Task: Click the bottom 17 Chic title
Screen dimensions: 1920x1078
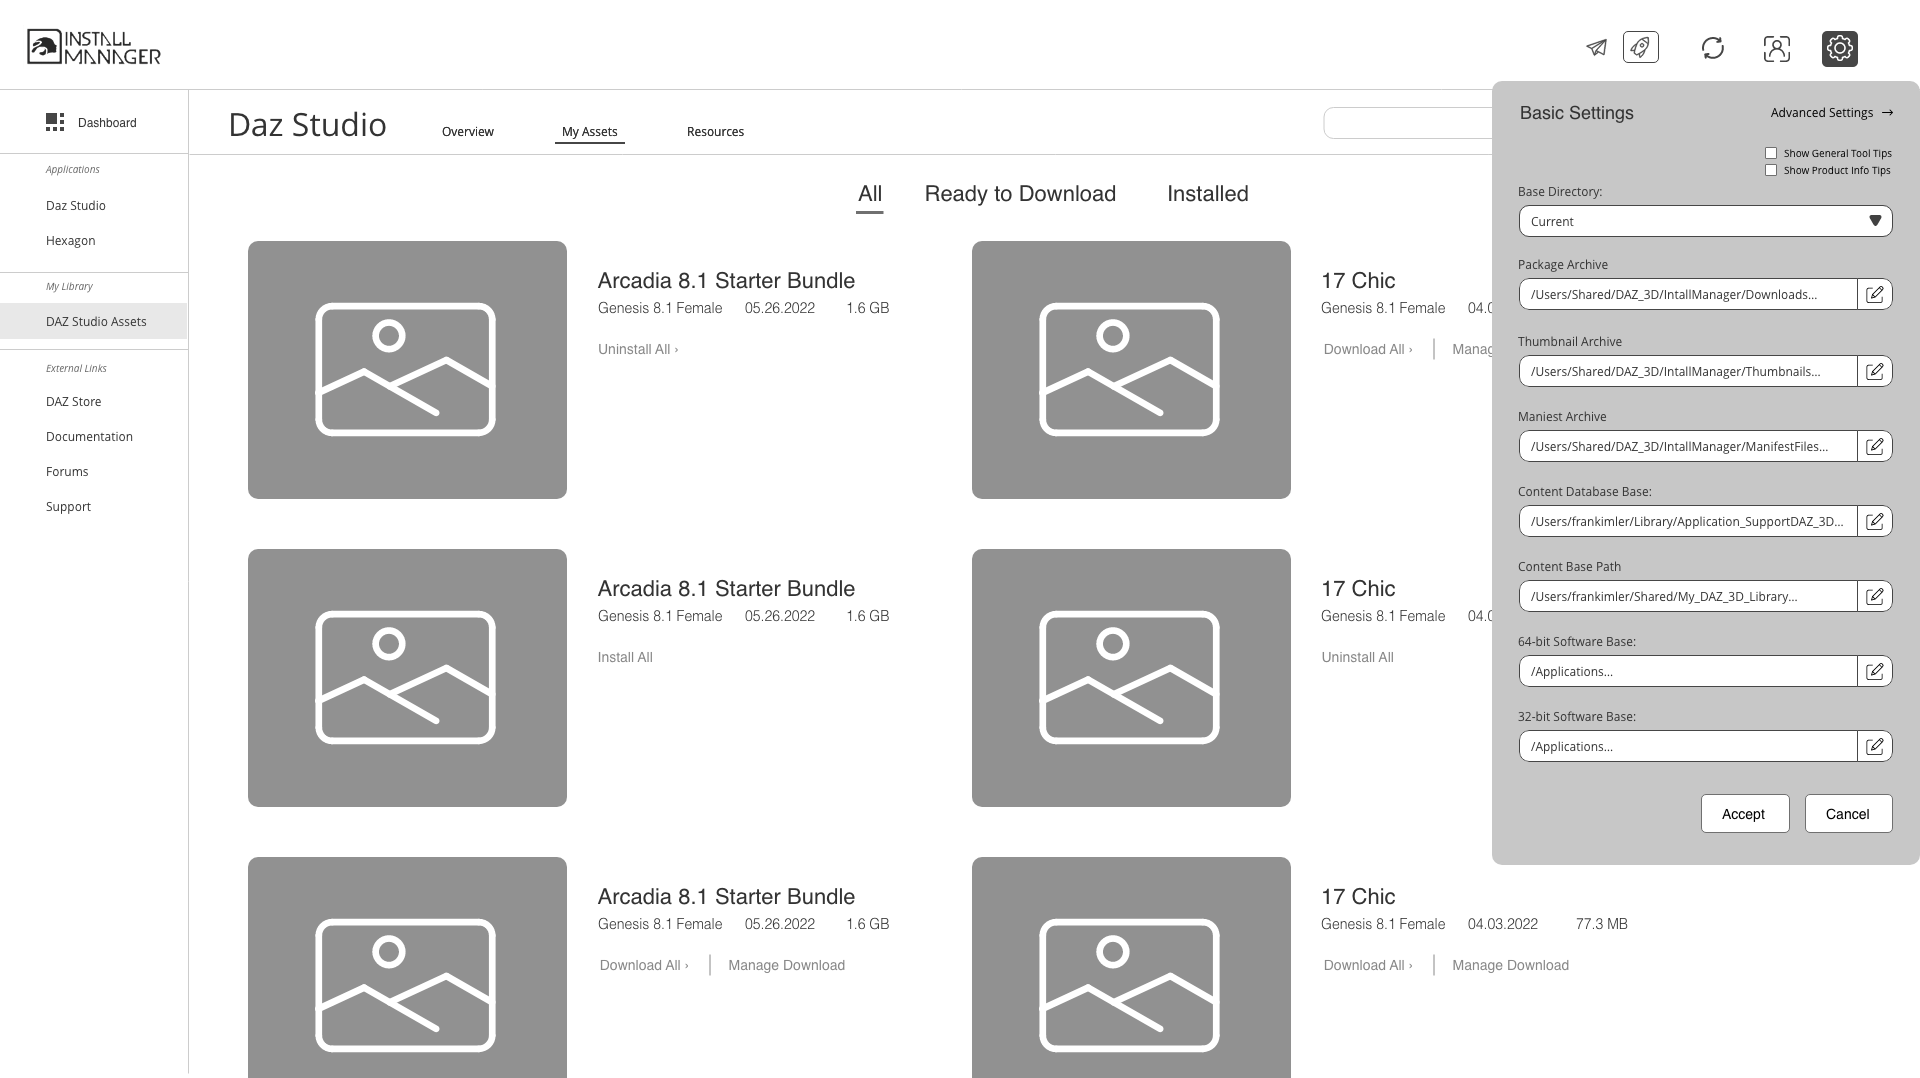Action: [1358, 897]
